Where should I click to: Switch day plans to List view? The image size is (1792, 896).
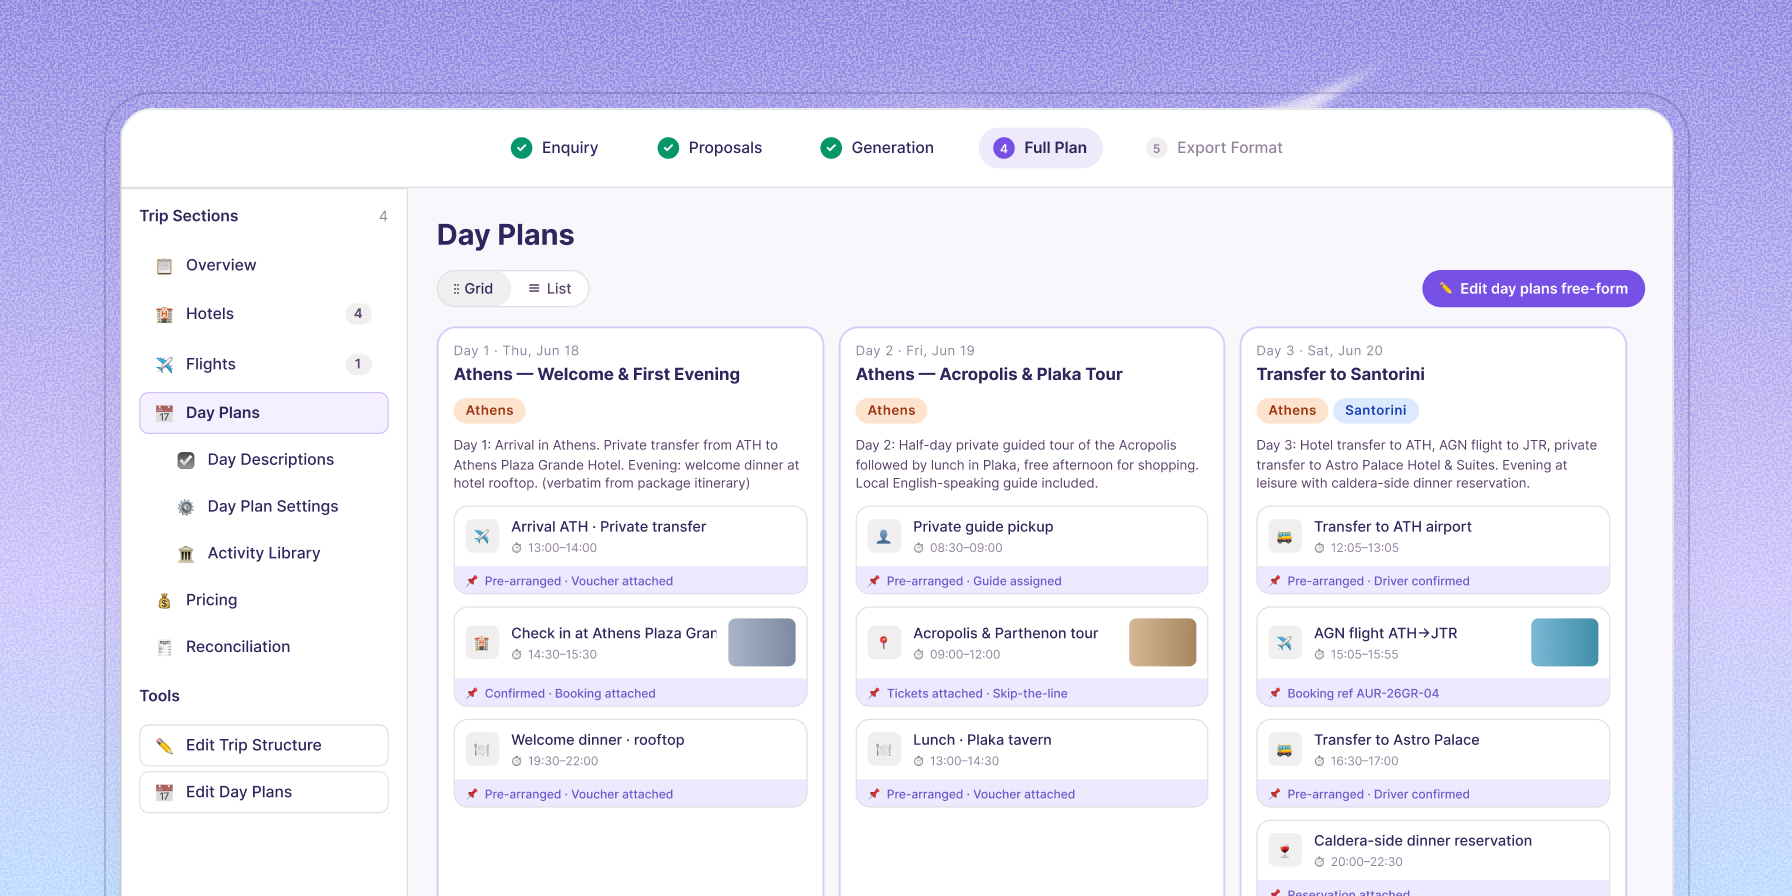pyautogui.click(x=549, y=289)
